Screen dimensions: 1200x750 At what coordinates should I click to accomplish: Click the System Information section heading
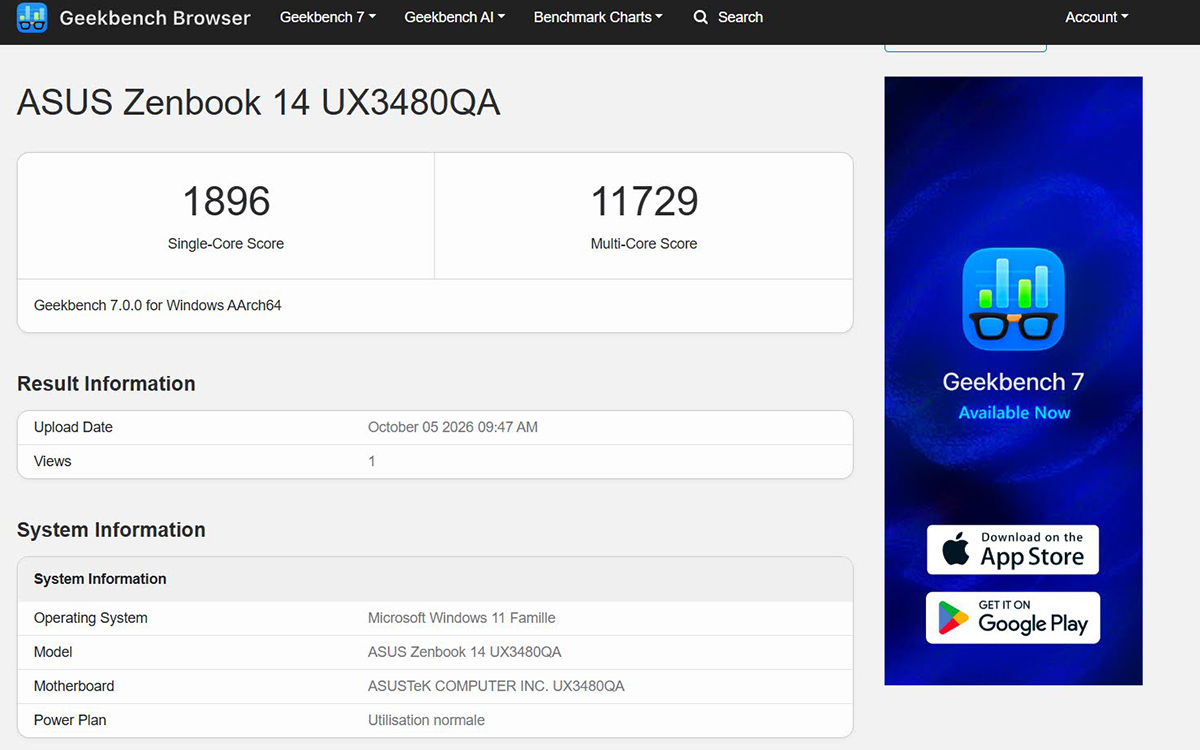(x=111, y=530)
